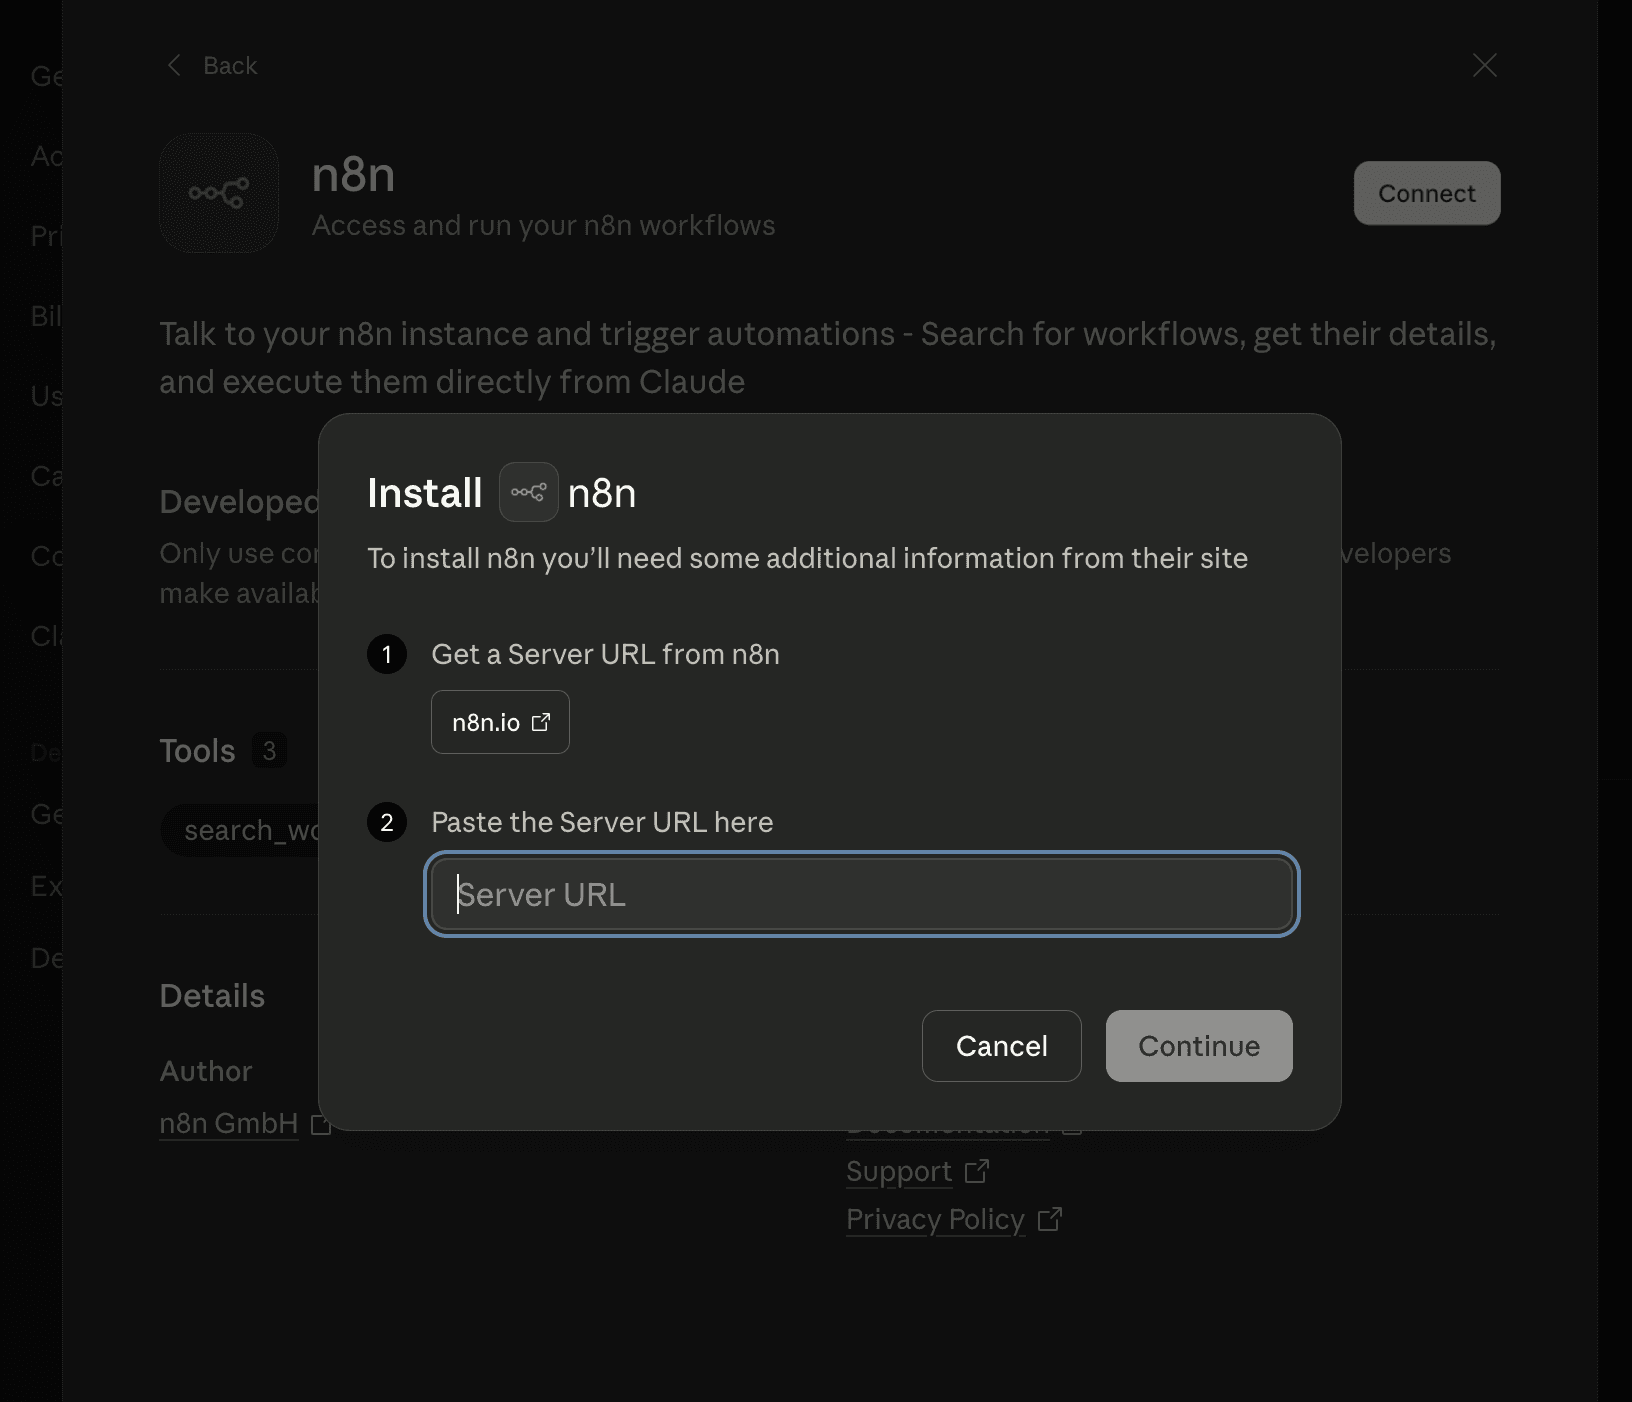This screenshot has height=1402, width=1632.
Task: Go Back using the top-left arrow
Action: (211, 66)
